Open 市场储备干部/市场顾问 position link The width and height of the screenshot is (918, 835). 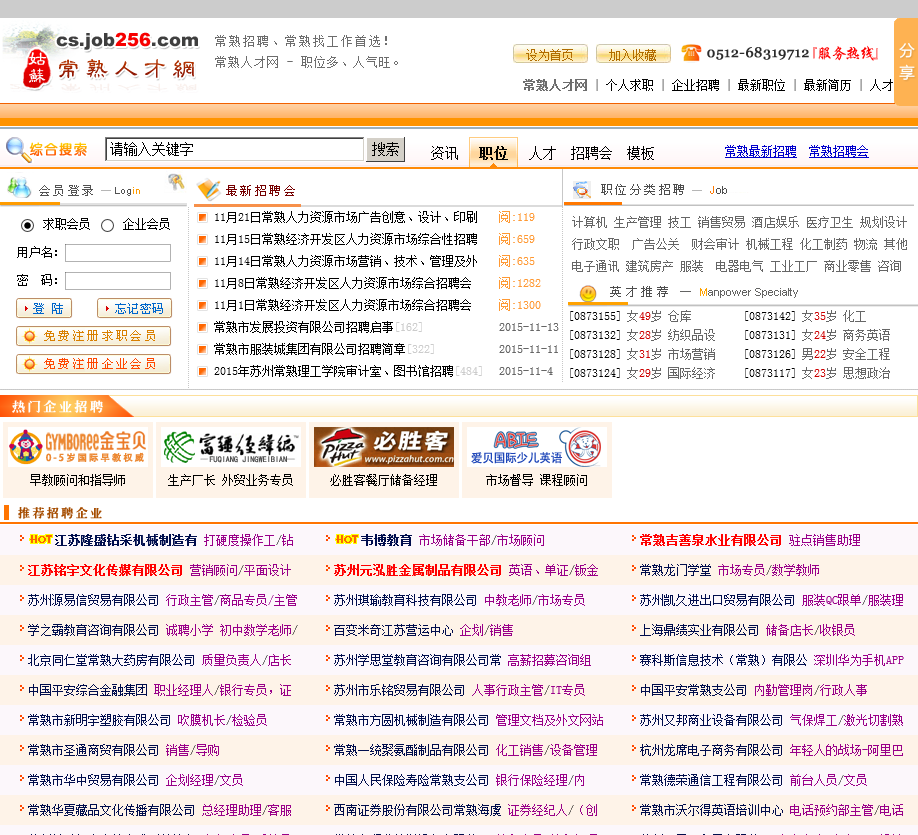coord(481,540)
